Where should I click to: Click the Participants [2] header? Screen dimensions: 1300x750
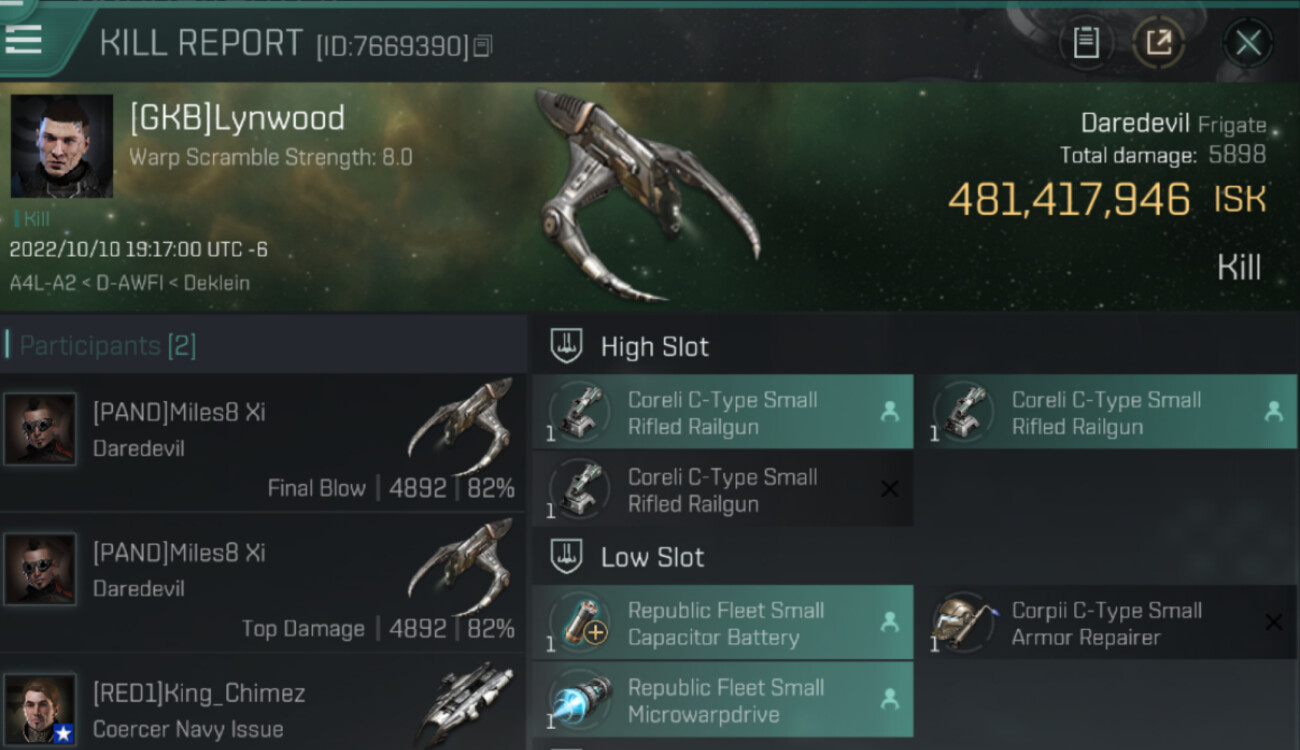click(107, 346)
